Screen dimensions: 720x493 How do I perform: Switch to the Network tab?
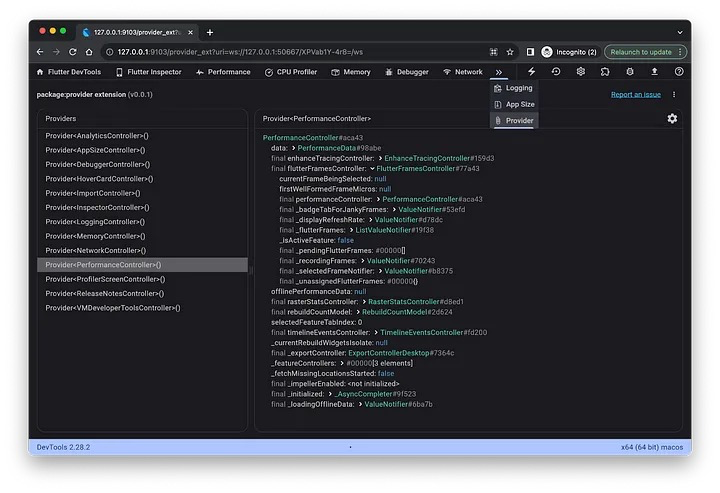tap(463, 72)
